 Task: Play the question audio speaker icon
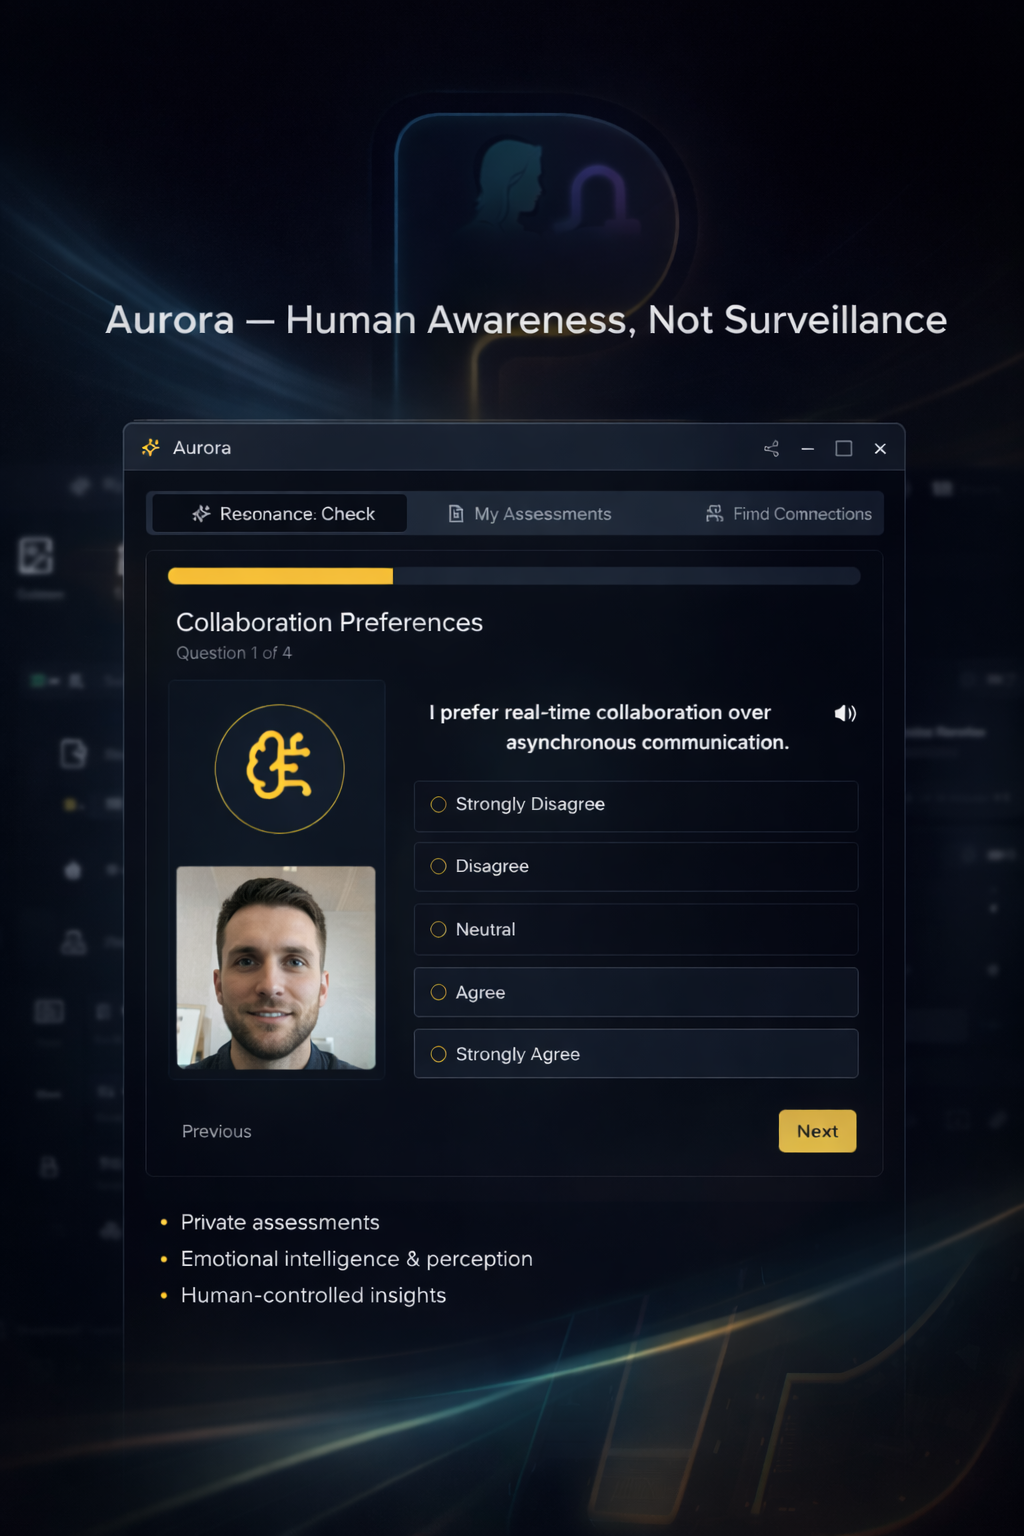click(x=845, y=713)
